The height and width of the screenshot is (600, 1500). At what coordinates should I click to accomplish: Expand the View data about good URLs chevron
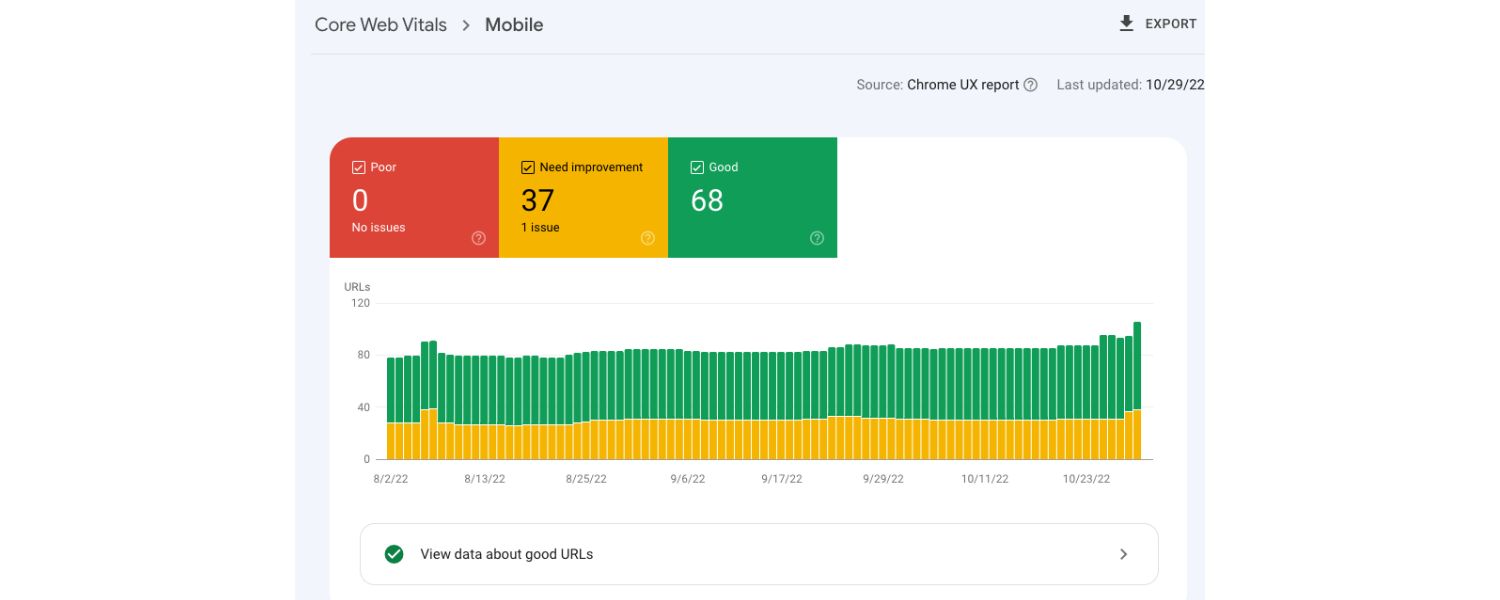pyautogui.click(x=1123, y=554)
